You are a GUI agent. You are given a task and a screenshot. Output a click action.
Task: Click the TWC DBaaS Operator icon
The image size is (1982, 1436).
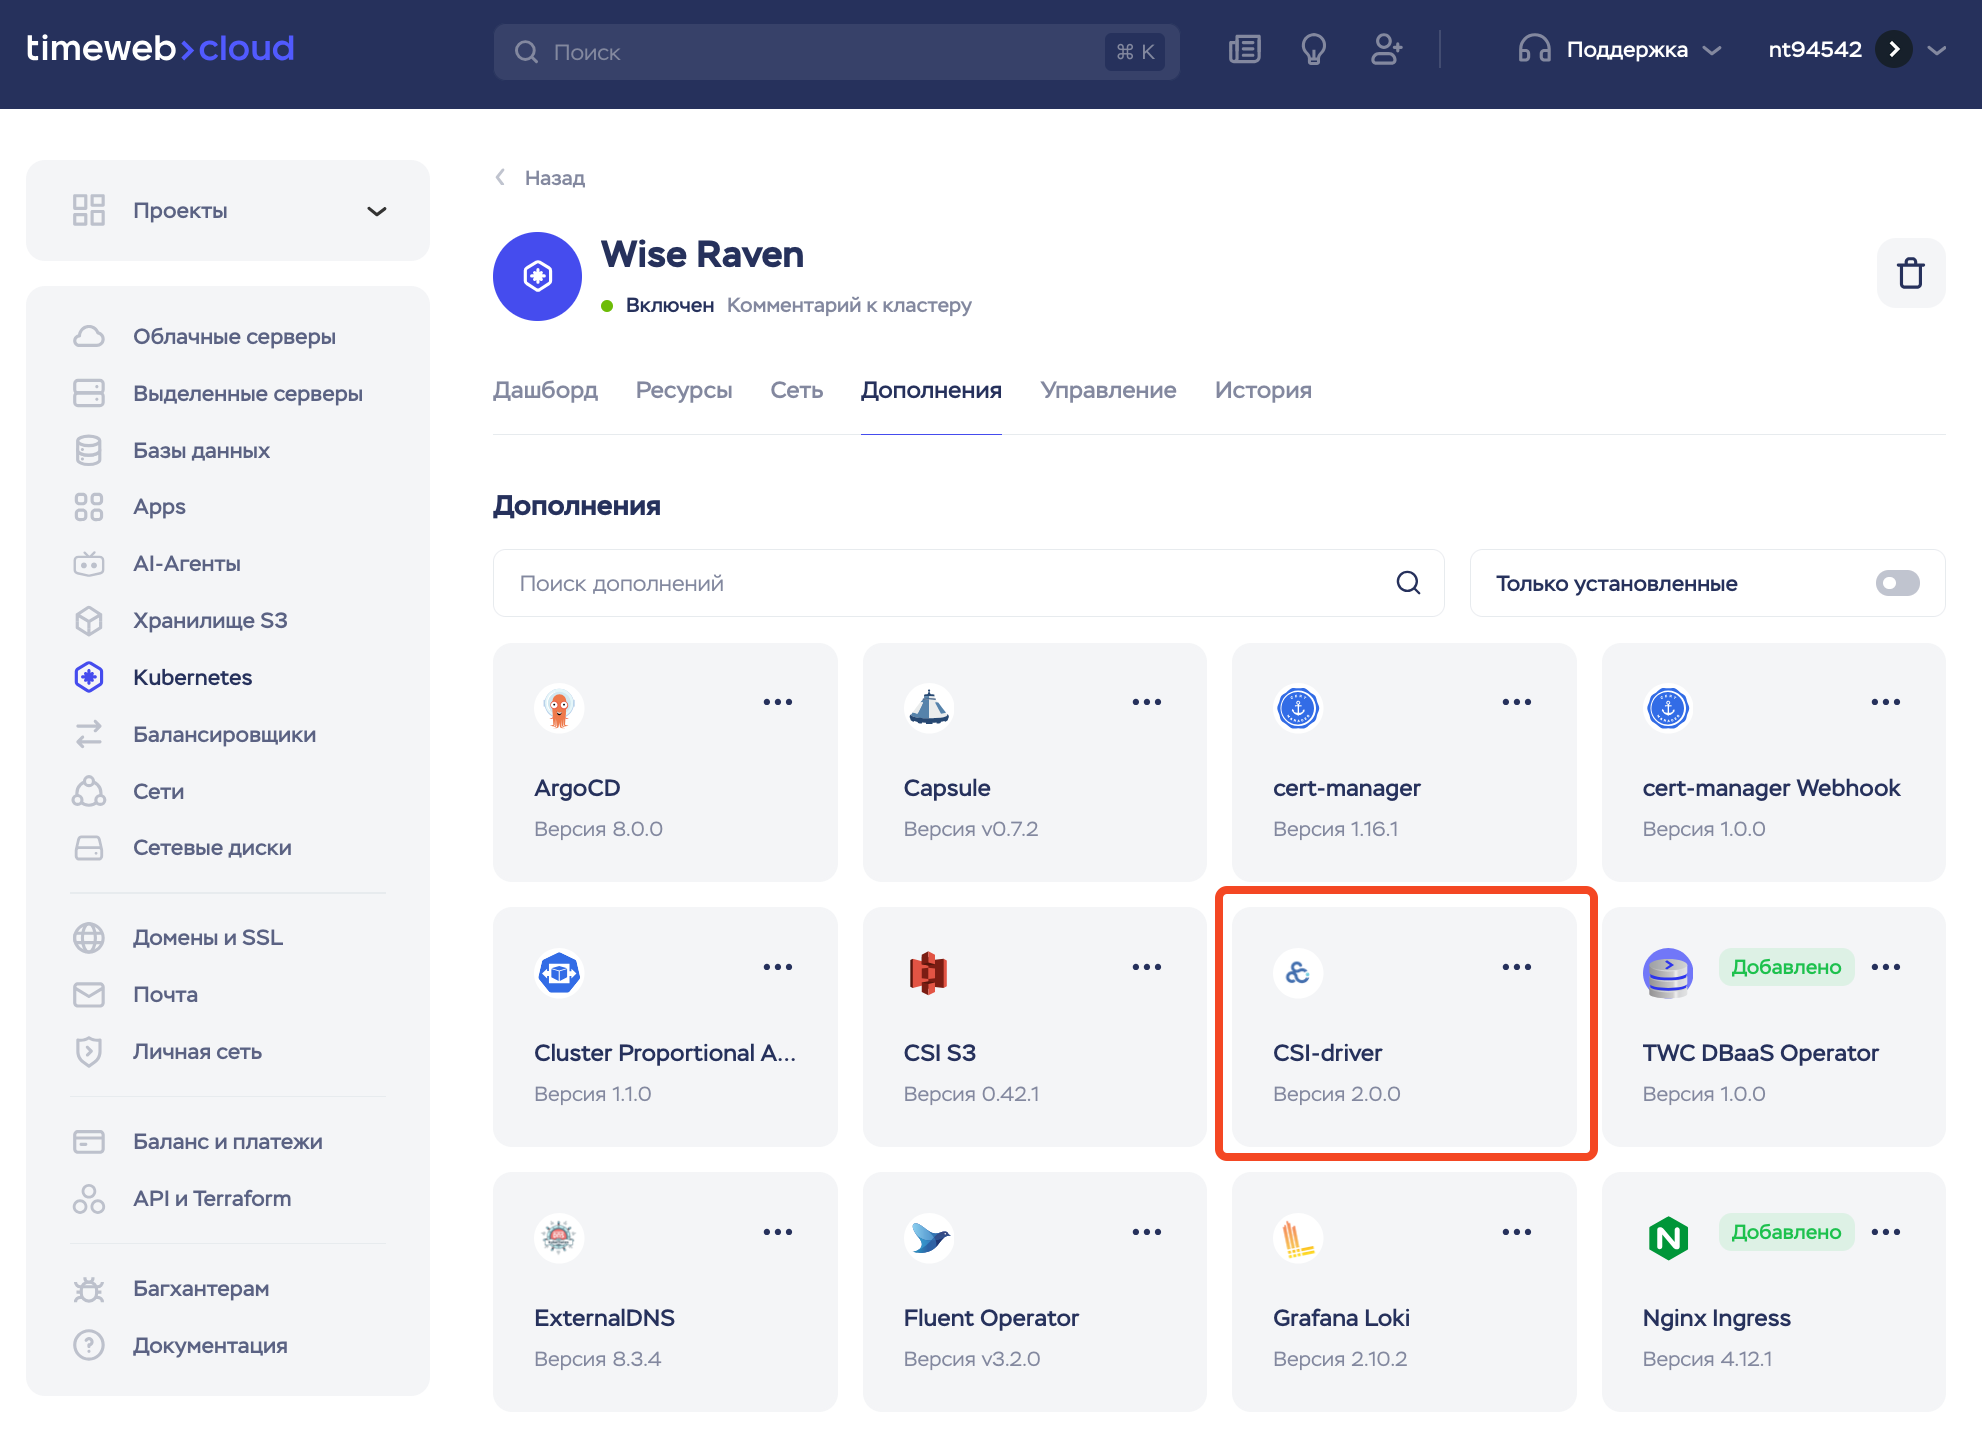(1668, 973)
